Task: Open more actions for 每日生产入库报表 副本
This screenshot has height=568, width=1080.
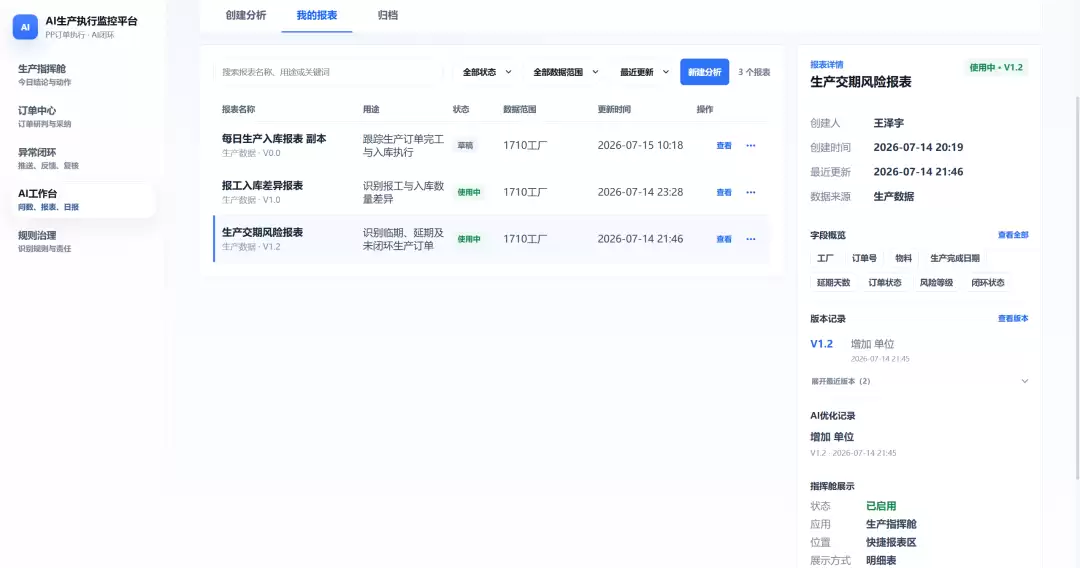Action: 751,145
